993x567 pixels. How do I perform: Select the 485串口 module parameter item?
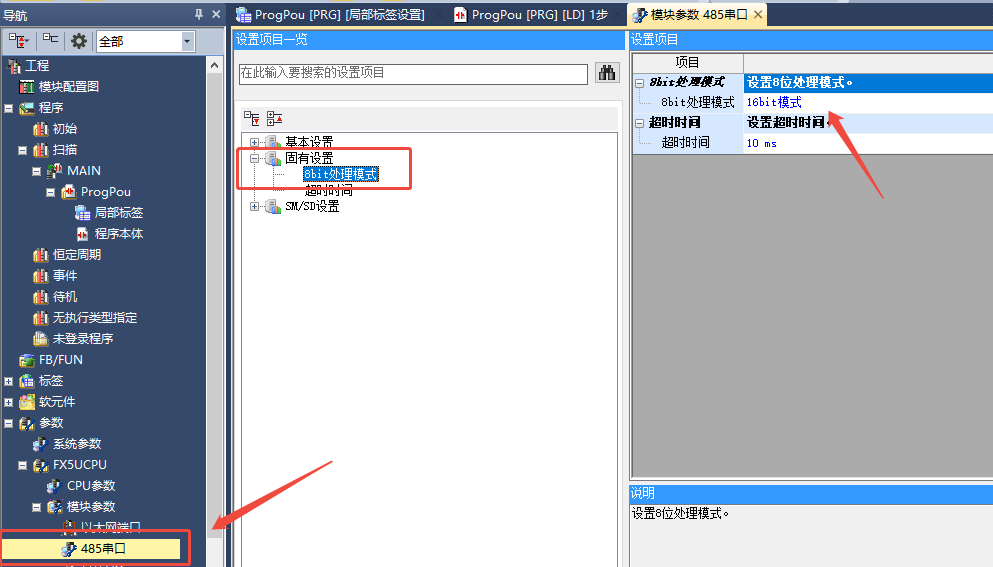pyautogui.click(x=103, y=549)
